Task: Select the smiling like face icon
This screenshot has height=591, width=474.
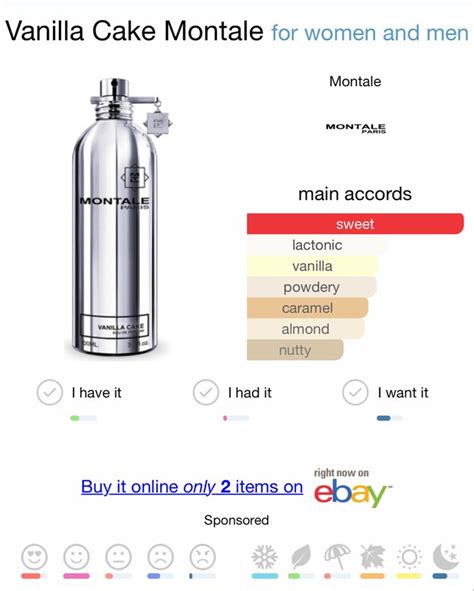Action: (x=76, y=556)
